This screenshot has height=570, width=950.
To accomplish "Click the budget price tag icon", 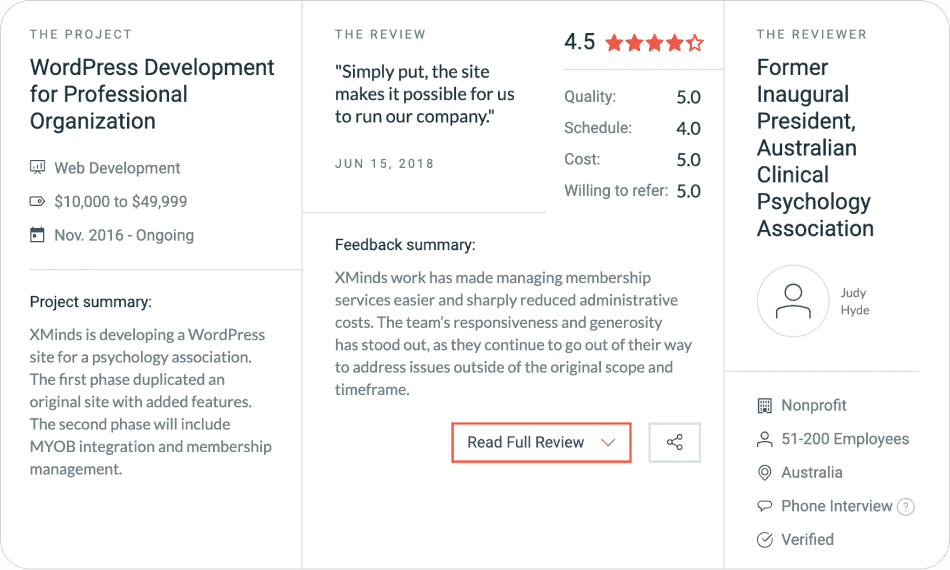I will tap(38, 202).
